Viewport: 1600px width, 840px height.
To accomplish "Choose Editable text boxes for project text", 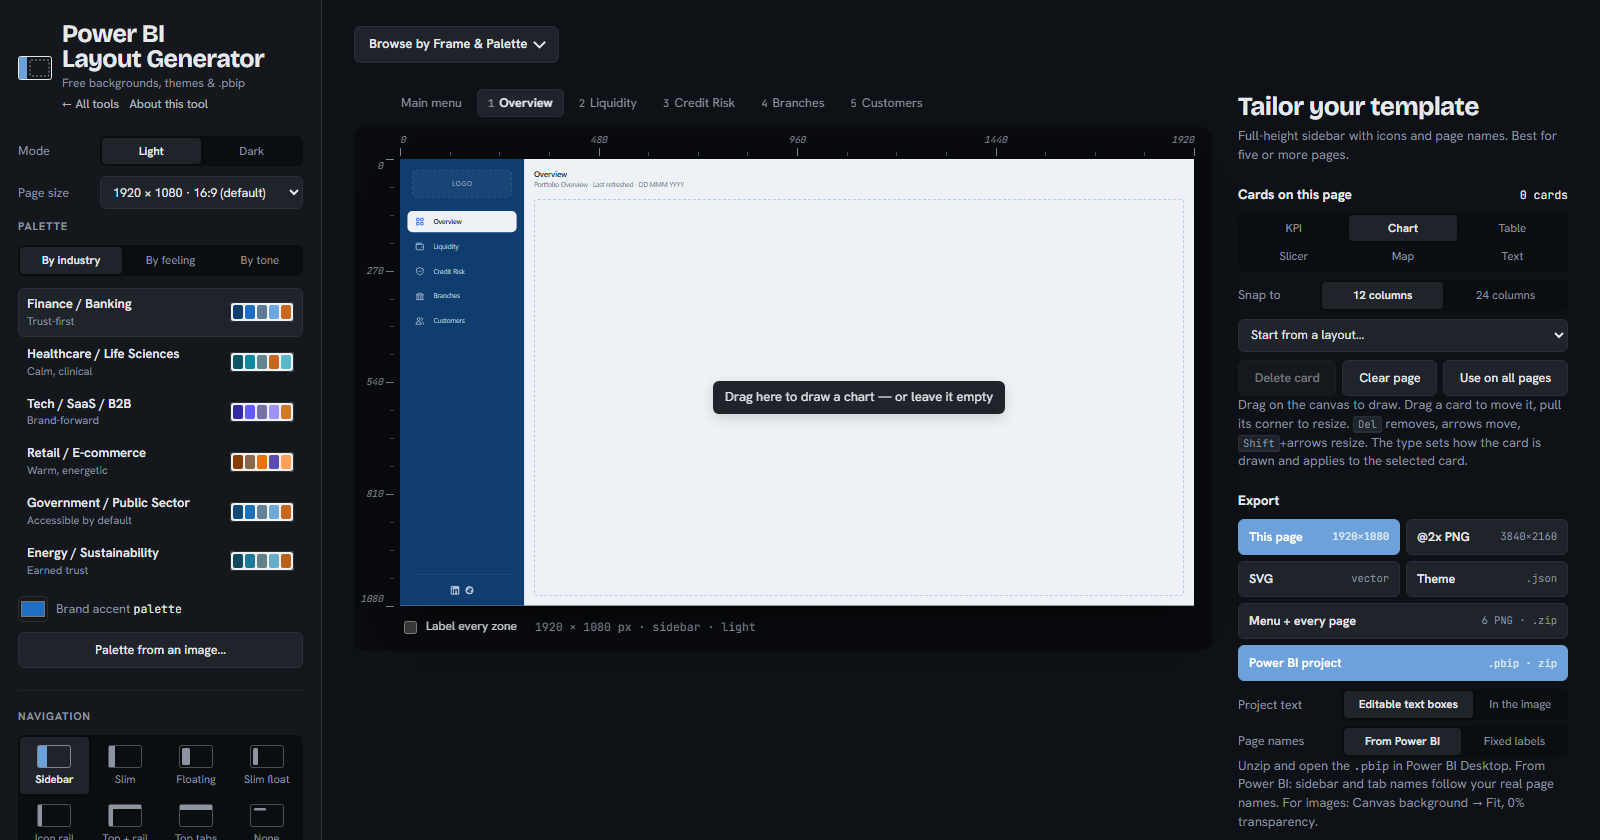I will coord(1408,704).
